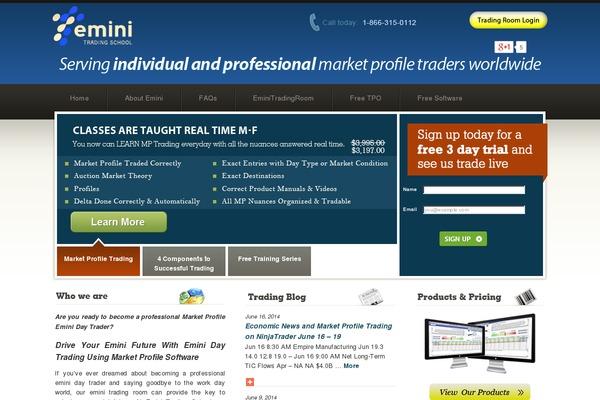This screenshot has width=600, height=400.
Task: Click the dual monitors product image
Action: [480, 343]
